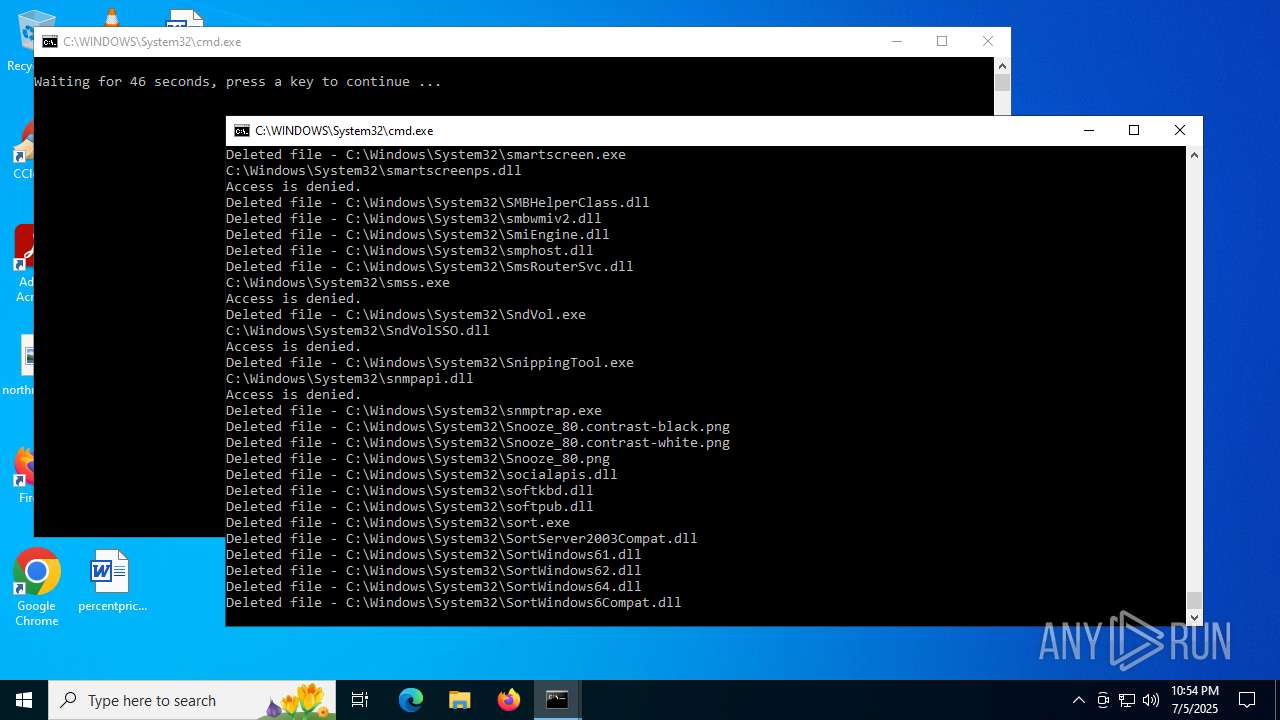The width and height of the screenshot is (1280, 720).
Task: Click the smbwmiv2.dll deleted line
Action: tap(414, 219)
